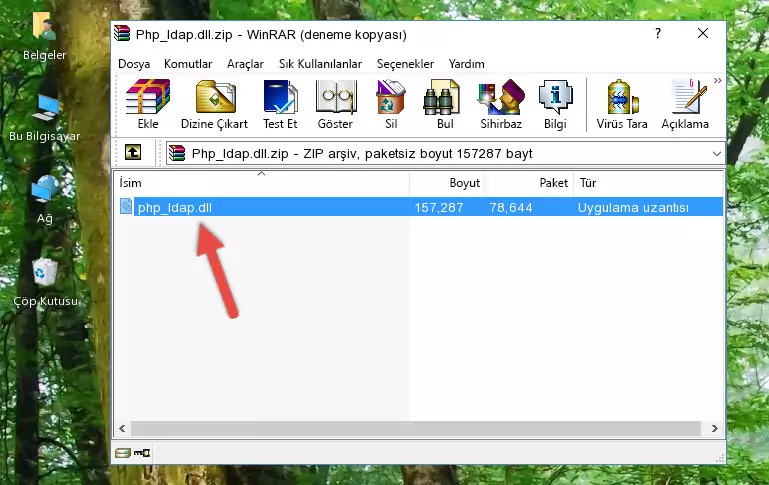Image resolution: width=769 pixels, height=485 pixels.
Task: Close the WinRAR window
Action: click(x=703, y=33)
